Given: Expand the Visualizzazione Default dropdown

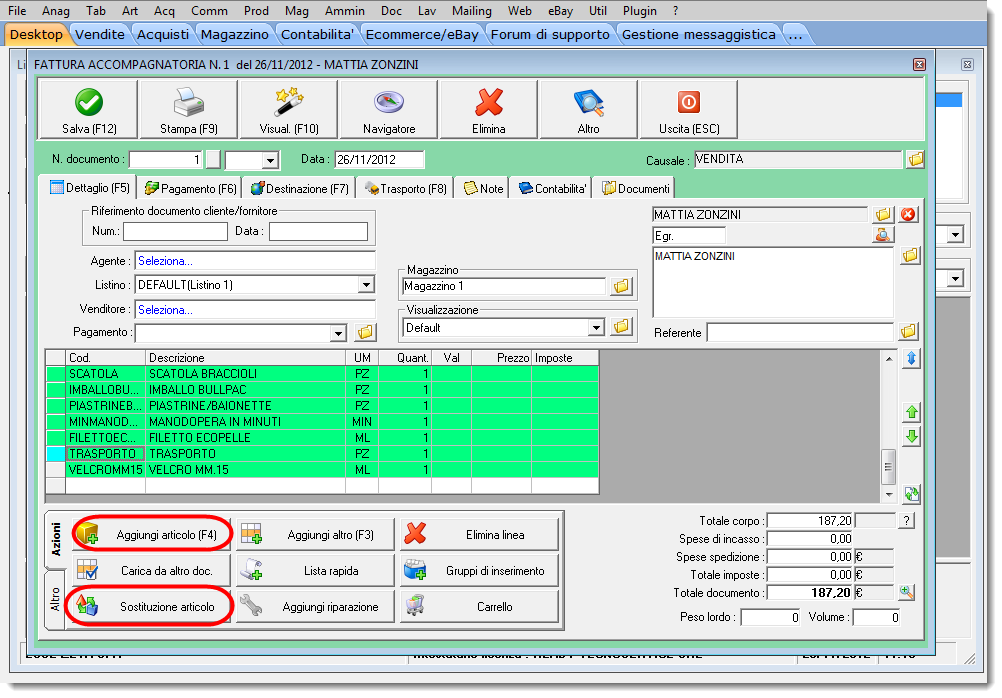Looking at the screenshot, I should (596, 327).
